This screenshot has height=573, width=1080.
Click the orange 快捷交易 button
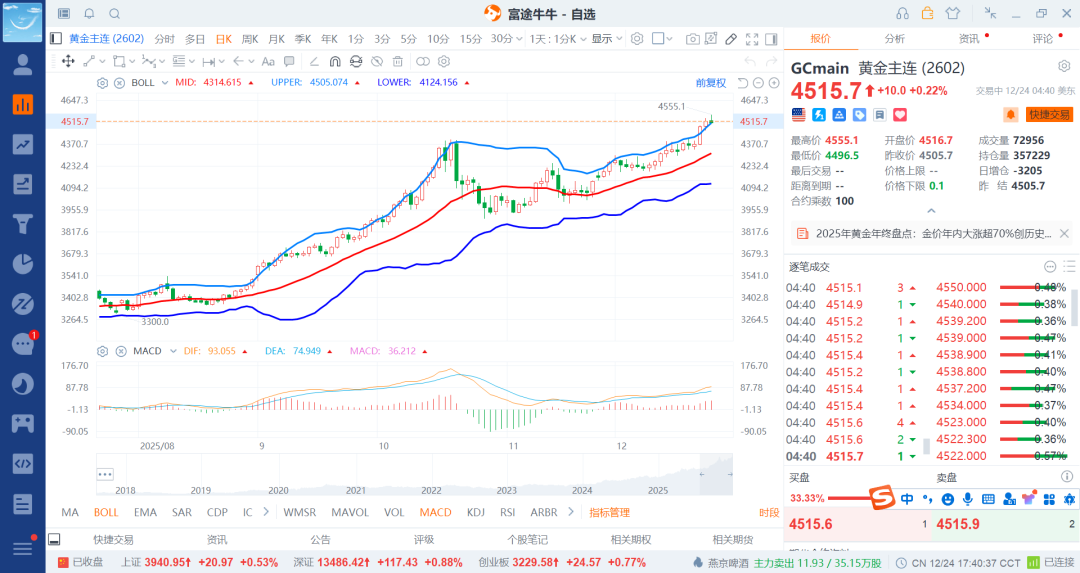1050,115
